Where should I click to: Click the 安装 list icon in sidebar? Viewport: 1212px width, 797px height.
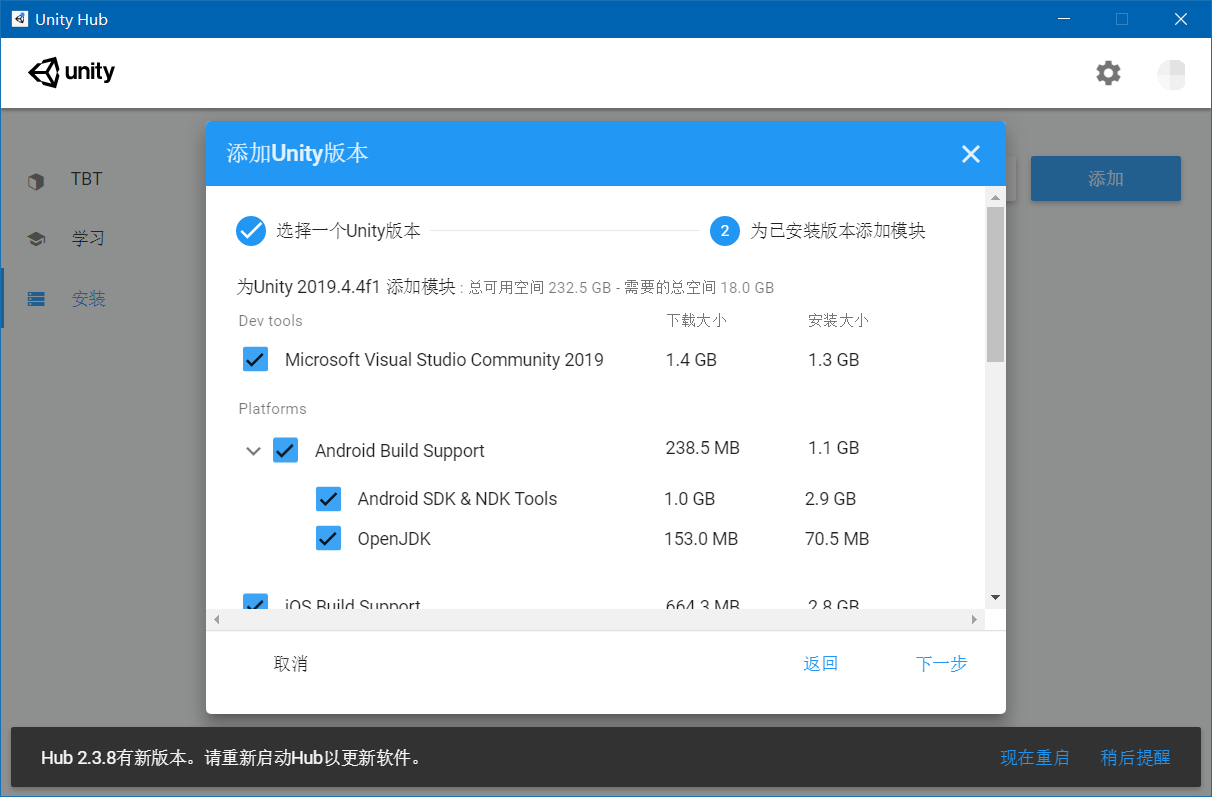pyautogui.click(x=37, y=299)
